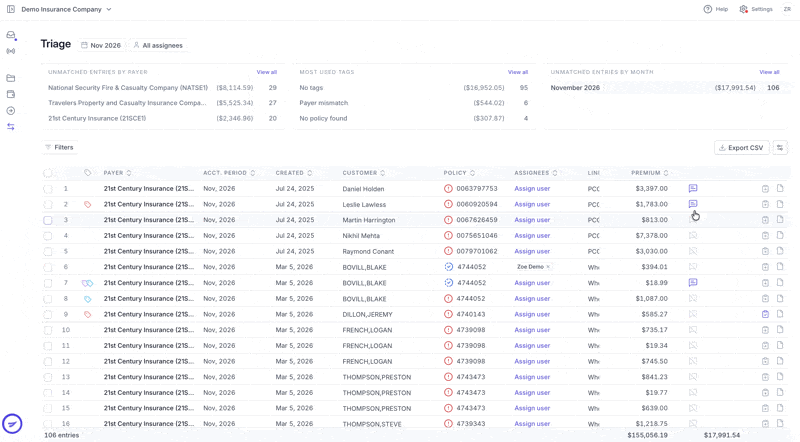Image resolution: width=800 pixels, height=442 pixels.
Task: Open the broadcast signal icon in sidebar
Action: point(11,51)
